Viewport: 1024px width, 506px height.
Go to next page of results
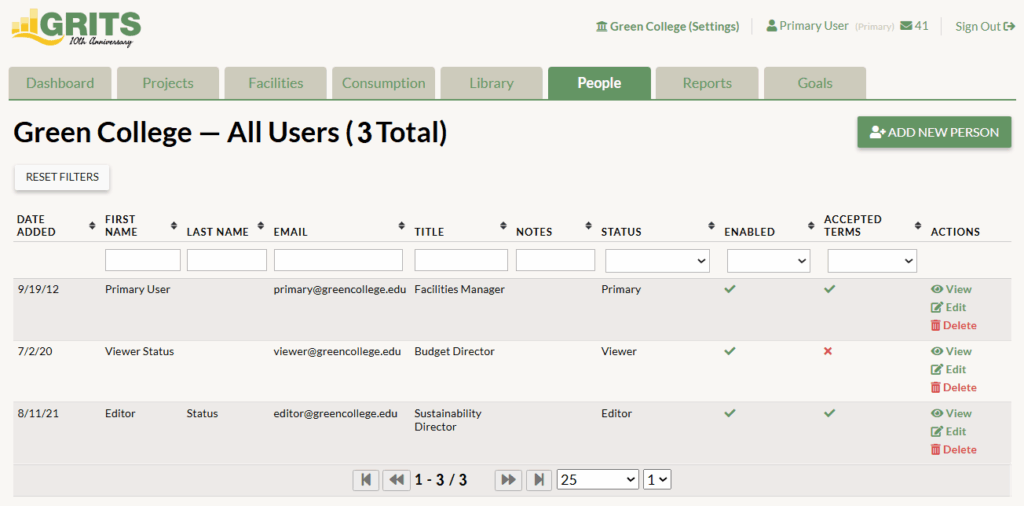pos(509,480)
